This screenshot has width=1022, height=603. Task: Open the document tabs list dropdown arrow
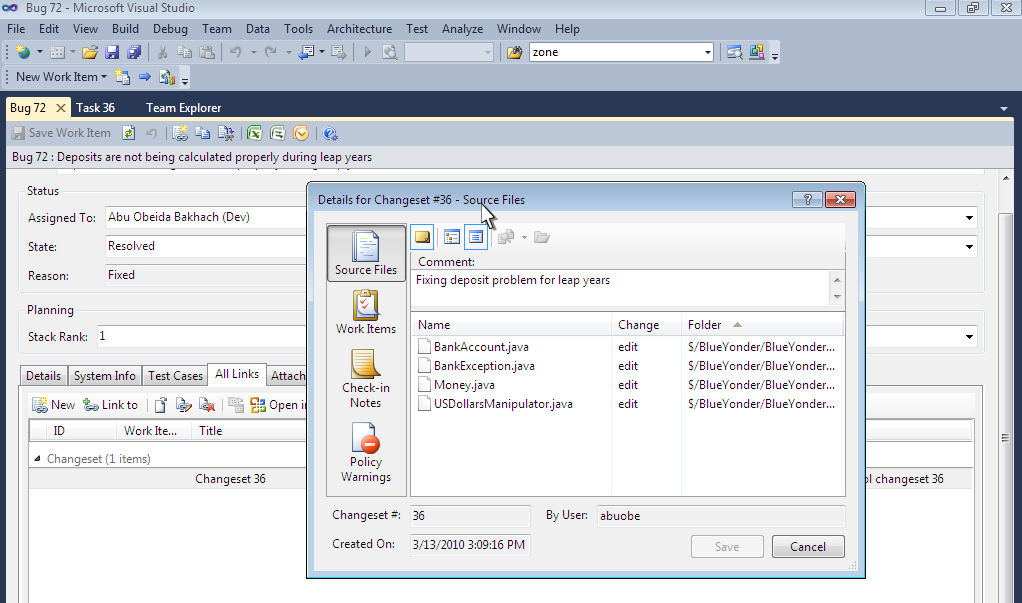pos(1004,109)
